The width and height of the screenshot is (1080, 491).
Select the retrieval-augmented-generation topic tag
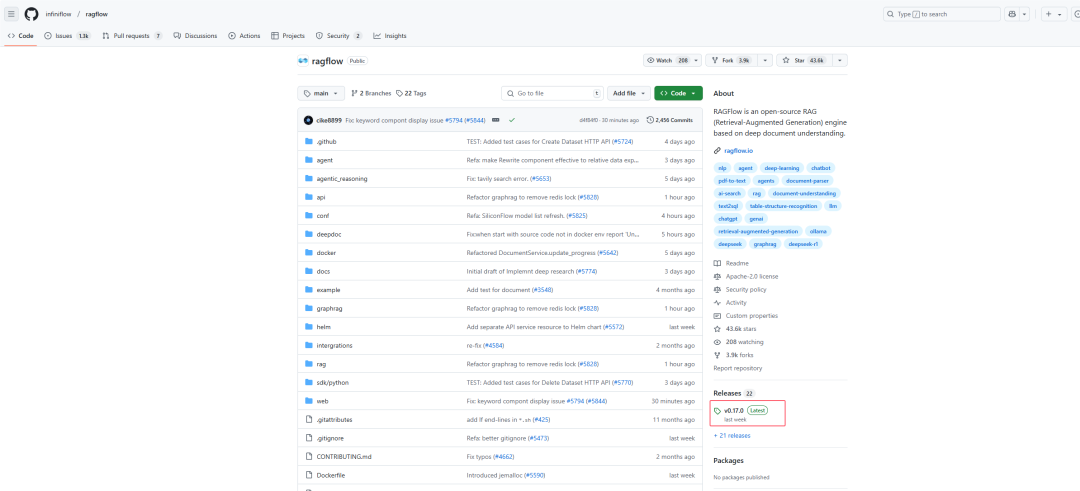click(x=758, y=231)
